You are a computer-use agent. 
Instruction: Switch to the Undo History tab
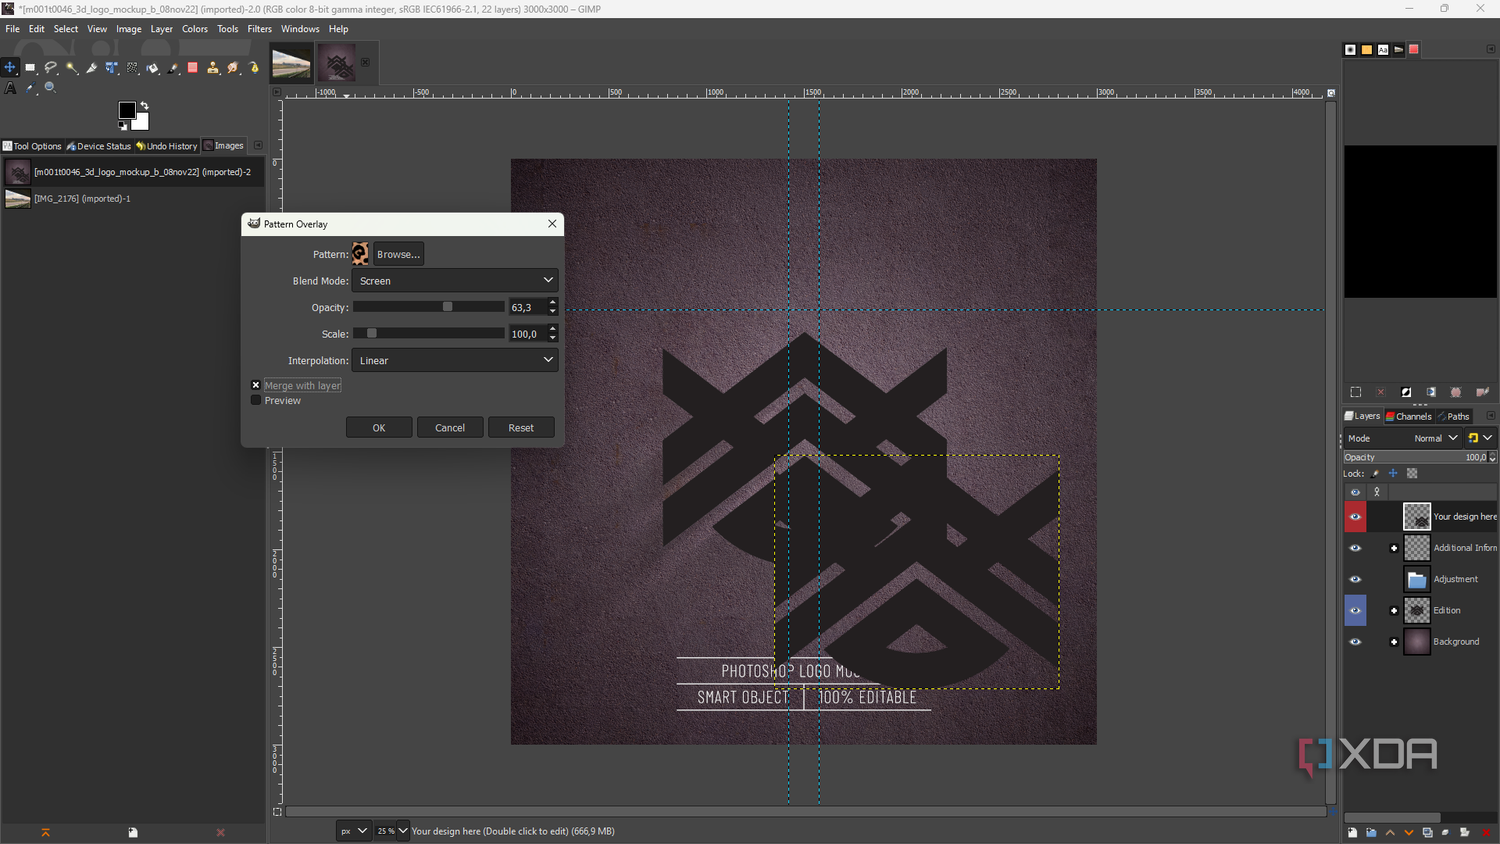(x=167, y=146)
